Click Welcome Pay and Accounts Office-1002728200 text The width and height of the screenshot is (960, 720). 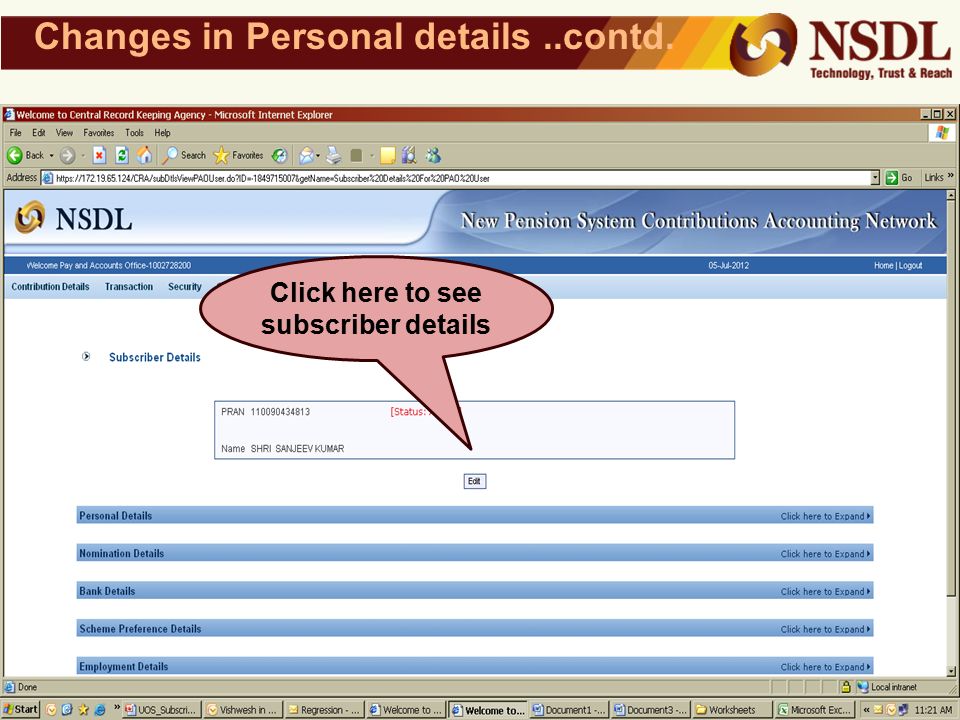[108, 265]
